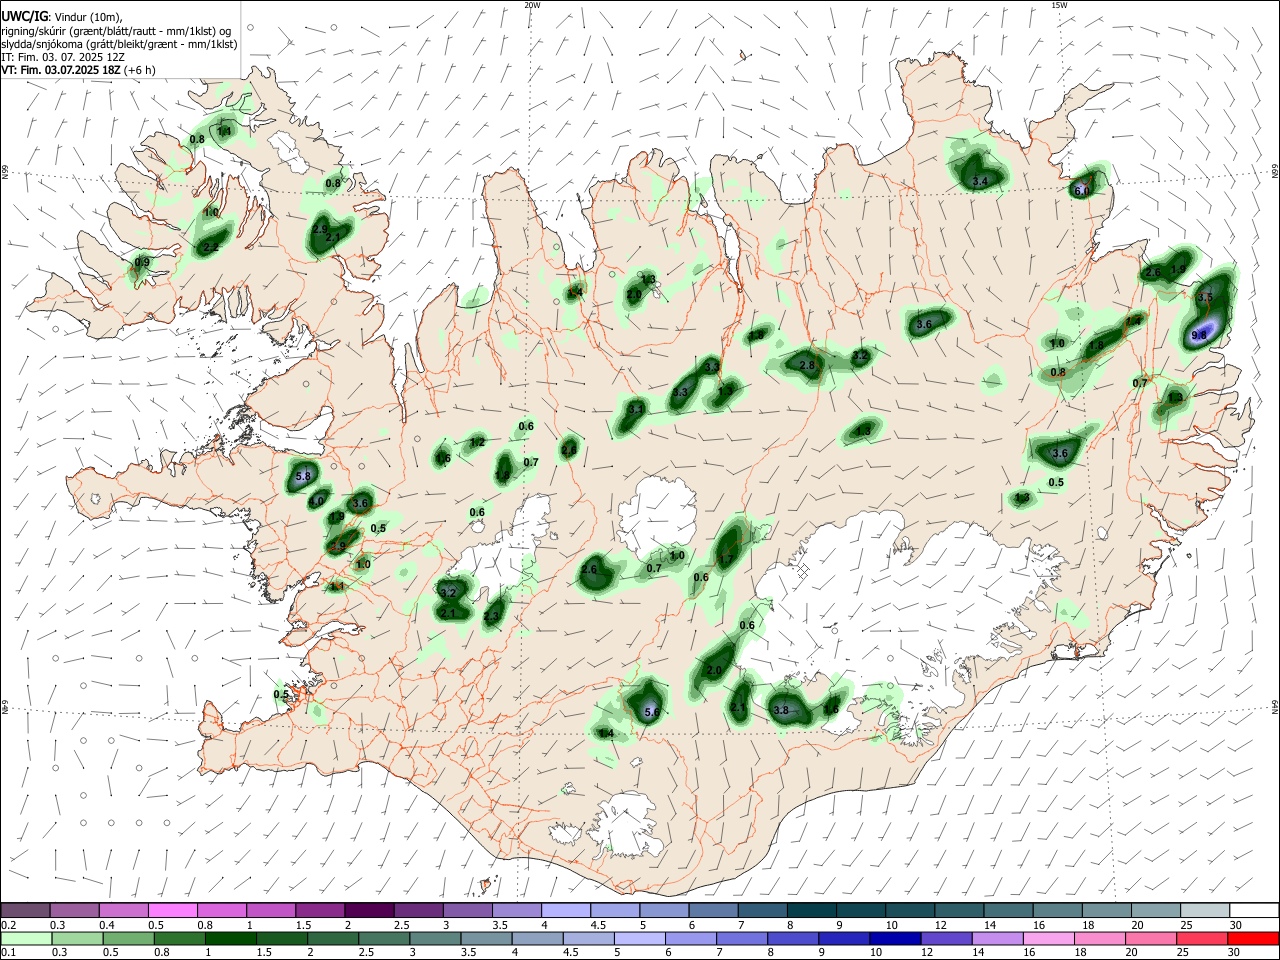Click the 'VT: Fim. 03.07.2025 18Z (+6 h)' line

click(x=78, y=70)
